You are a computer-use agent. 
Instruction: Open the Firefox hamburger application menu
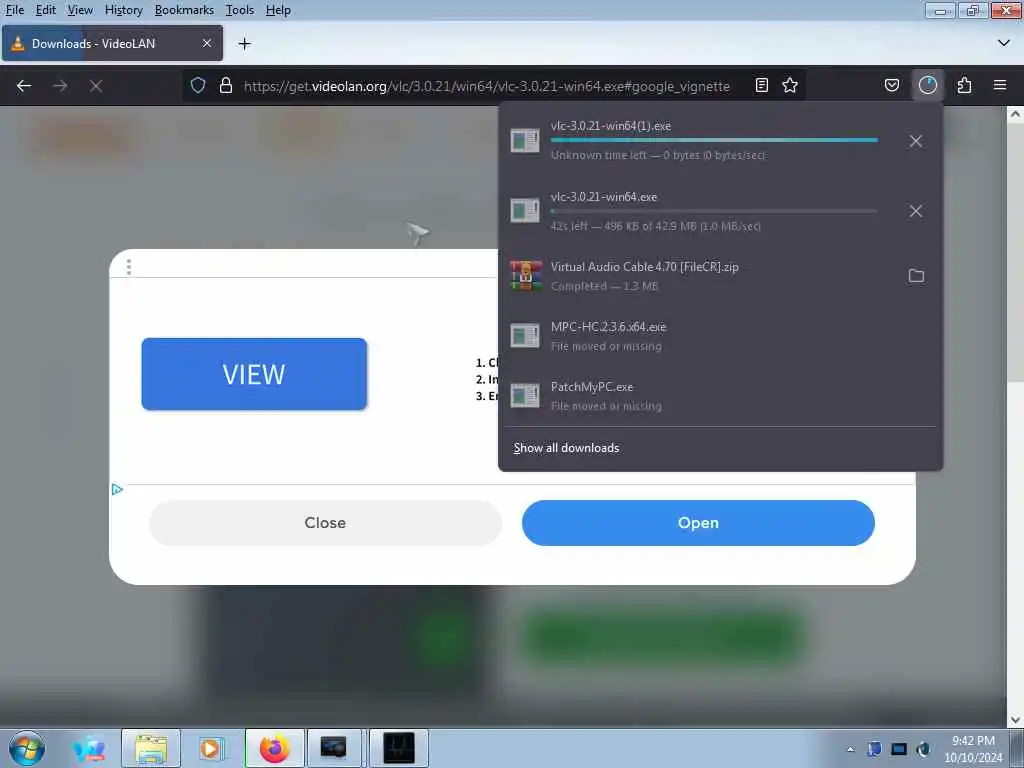point(1000,86)
